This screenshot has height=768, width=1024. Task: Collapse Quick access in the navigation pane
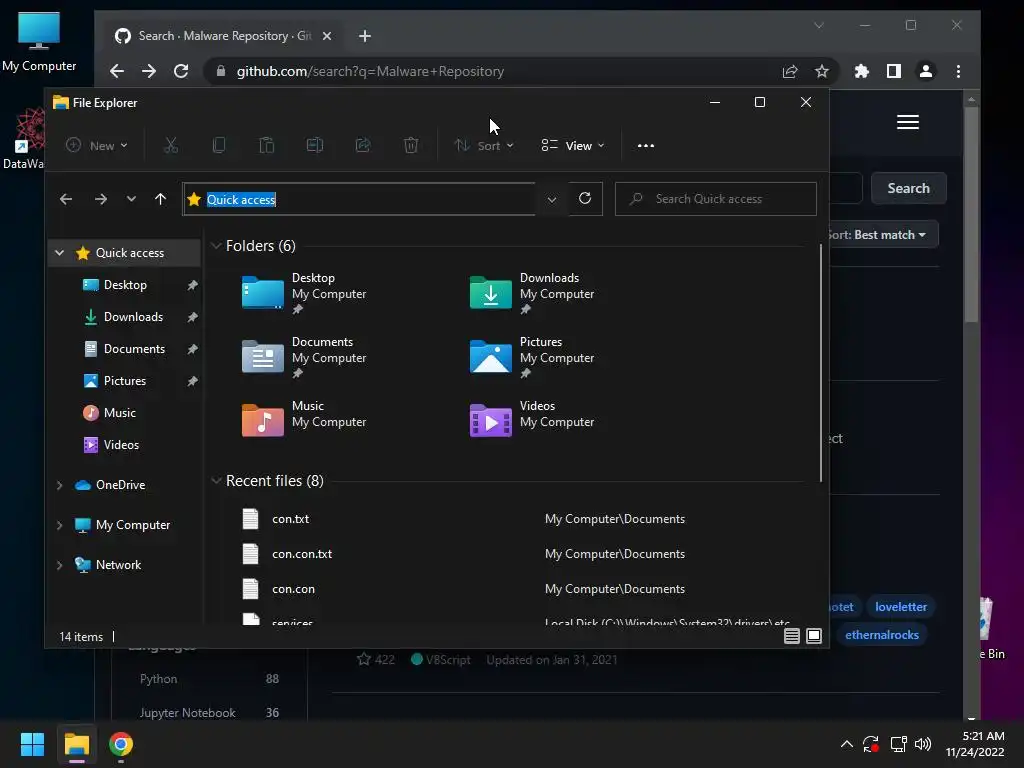point(59,253)
